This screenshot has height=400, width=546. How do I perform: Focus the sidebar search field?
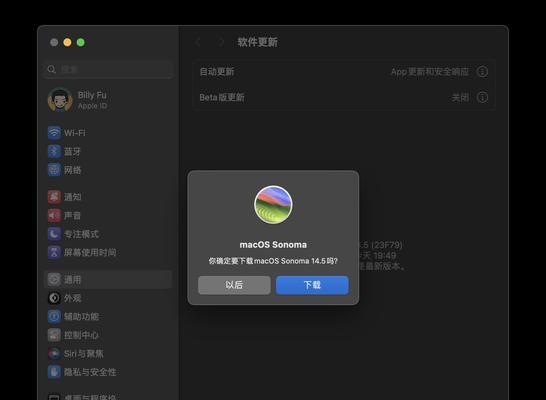point(109,69)
